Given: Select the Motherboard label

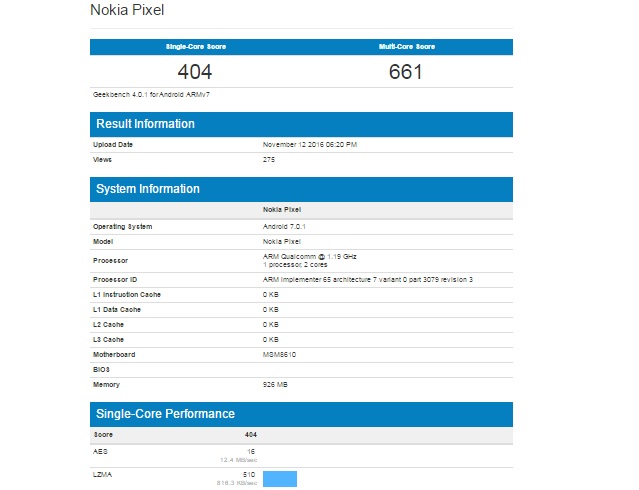Looking at the screenshot, I should coord(114,355).
